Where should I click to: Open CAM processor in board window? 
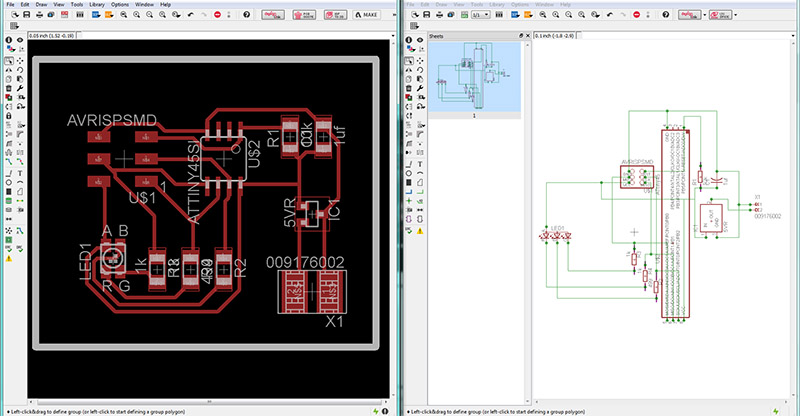coord(51,15)
